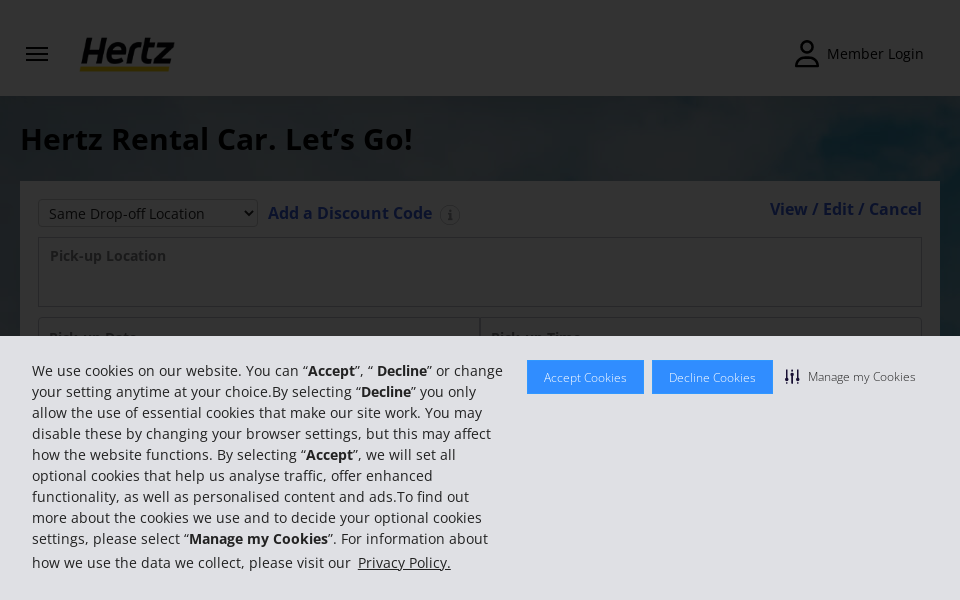Click the Member Login label
The width and height of the screenshot is (960, 600).
click(875, 53)
